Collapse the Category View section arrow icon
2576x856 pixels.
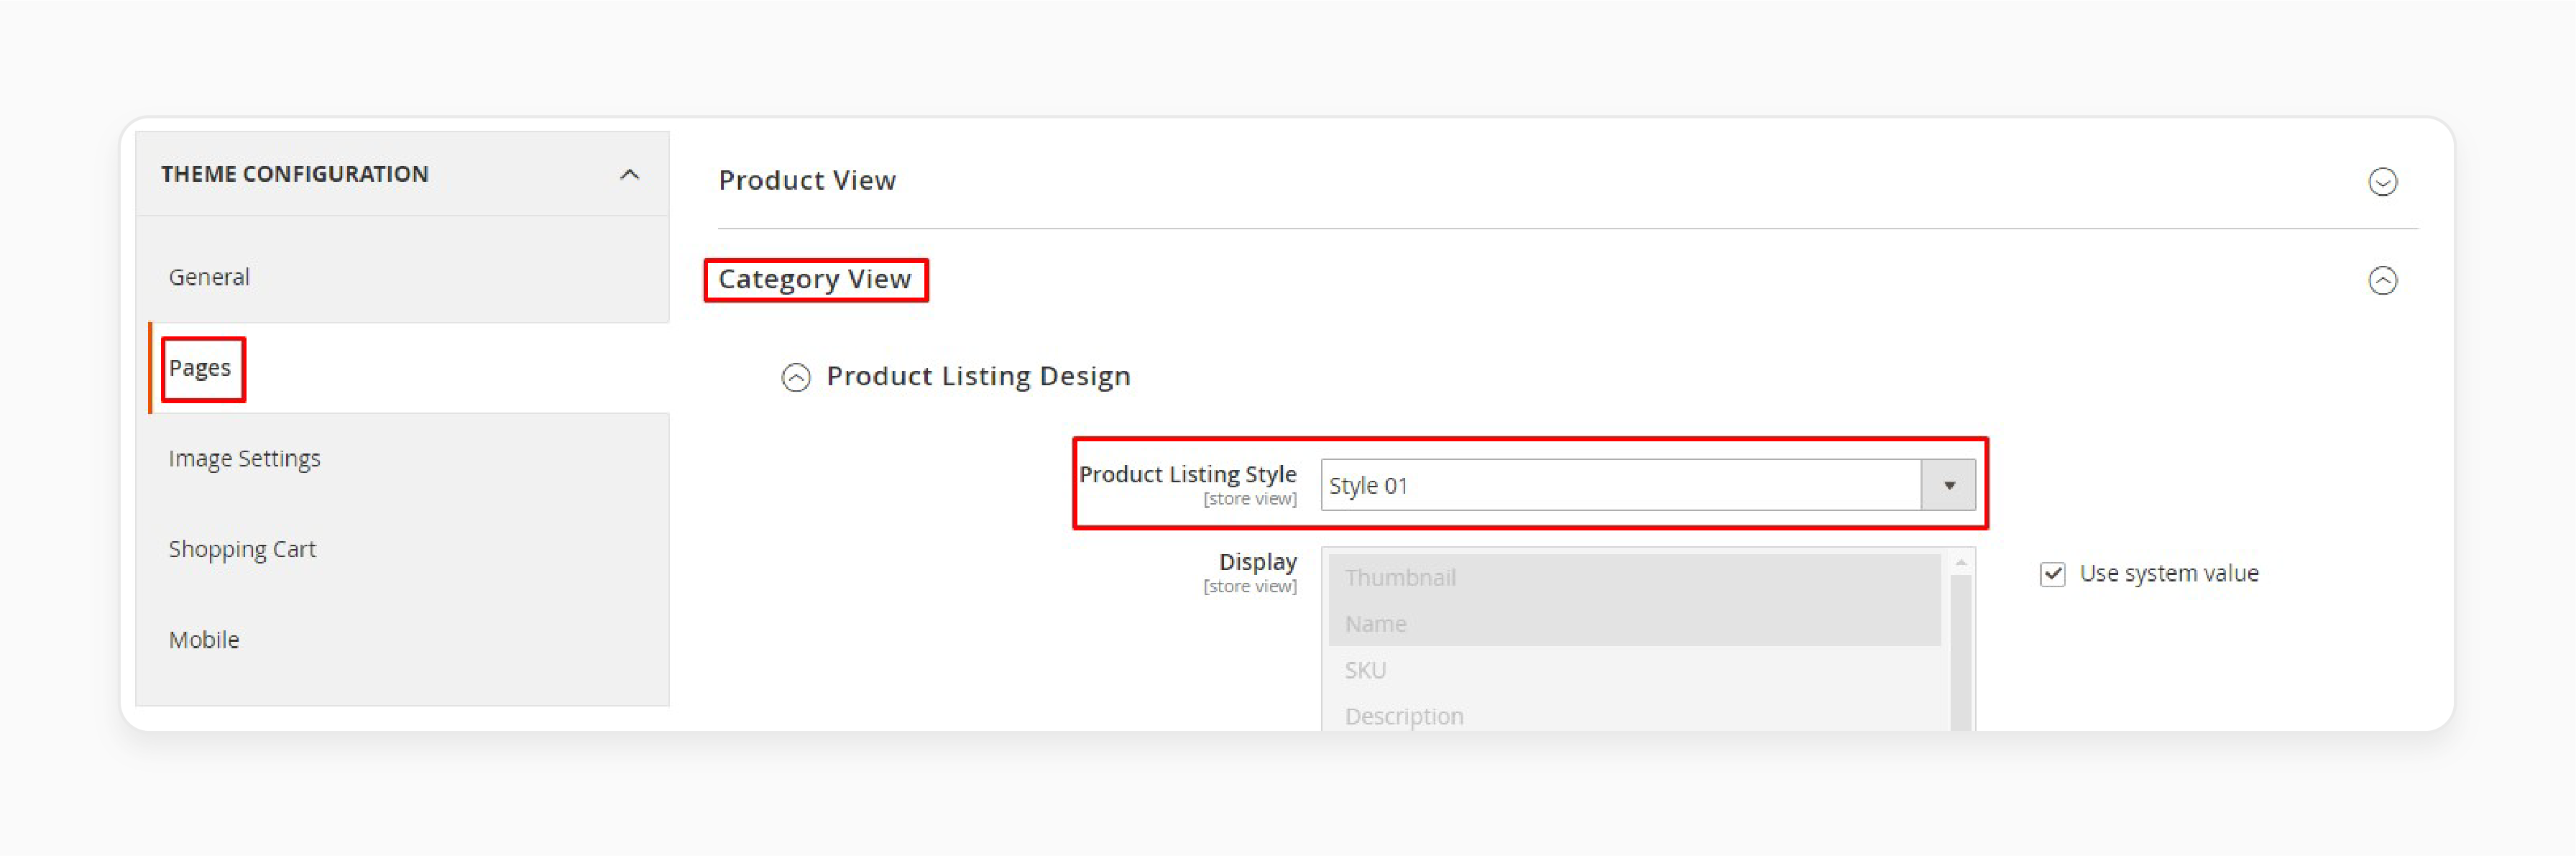coord(2382,280)
